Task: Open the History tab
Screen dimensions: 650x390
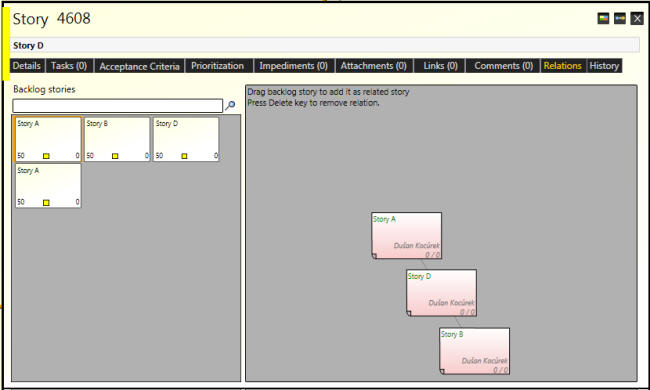Action: [x=604, y=66]
